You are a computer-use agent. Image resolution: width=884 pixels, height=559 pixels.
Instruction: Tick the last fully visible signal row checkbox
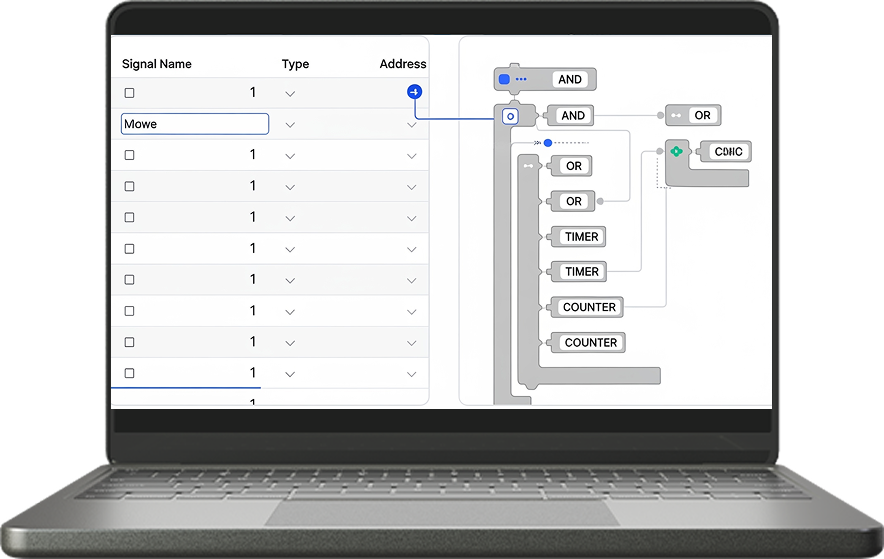click(x=129, y=373)
